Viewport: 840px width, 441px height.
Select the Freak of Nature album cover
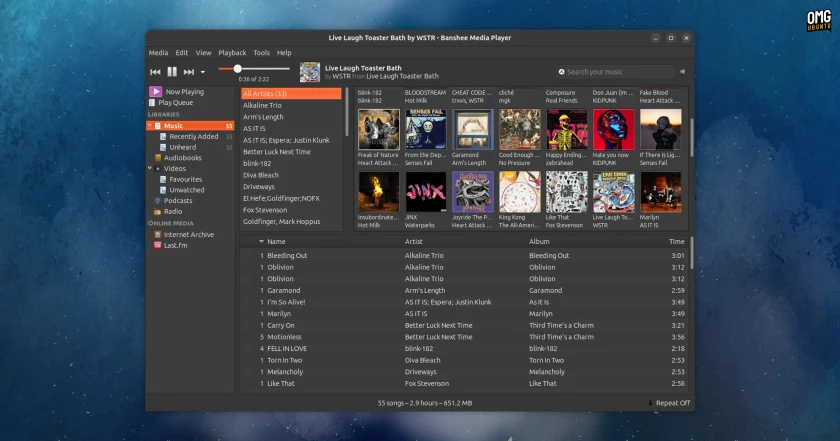(378, 129)
